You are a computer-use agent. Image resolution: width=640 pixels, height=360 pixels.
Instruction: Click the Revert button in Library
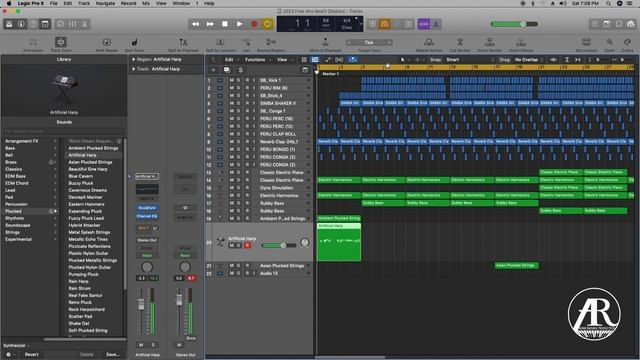tap(31, 355)
